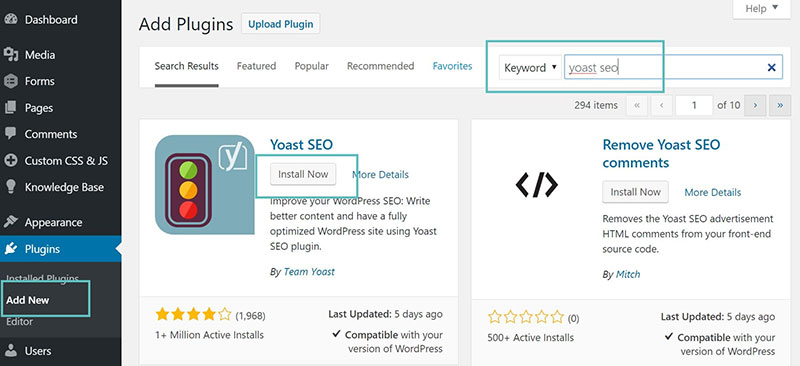Screen dimensions: 800x366
Task: Install the Yoast SEO plugin now
Action: [x=303, y=174]
